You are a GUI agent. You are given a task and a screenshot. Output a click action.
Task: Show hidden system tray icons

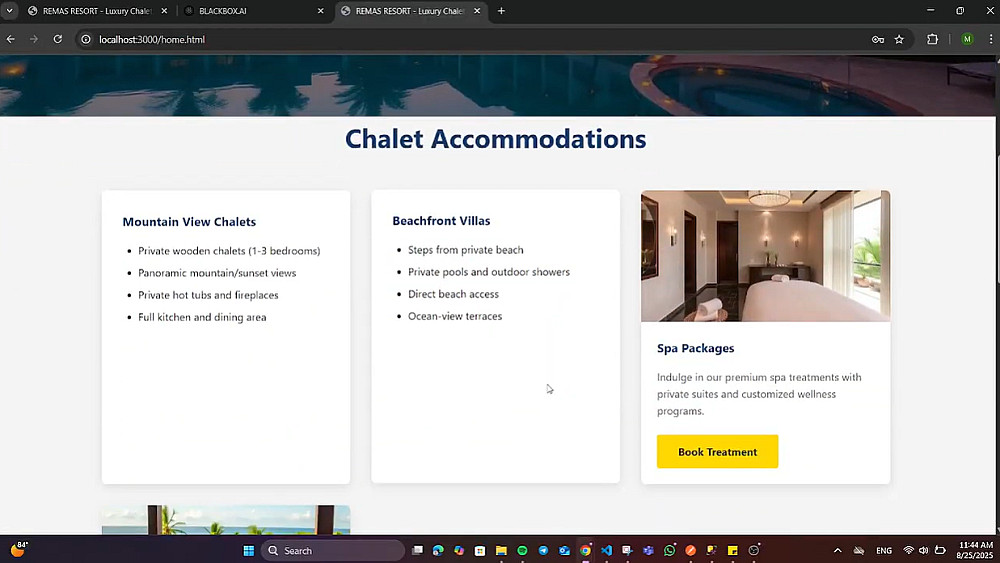click(x=837, y=550)
